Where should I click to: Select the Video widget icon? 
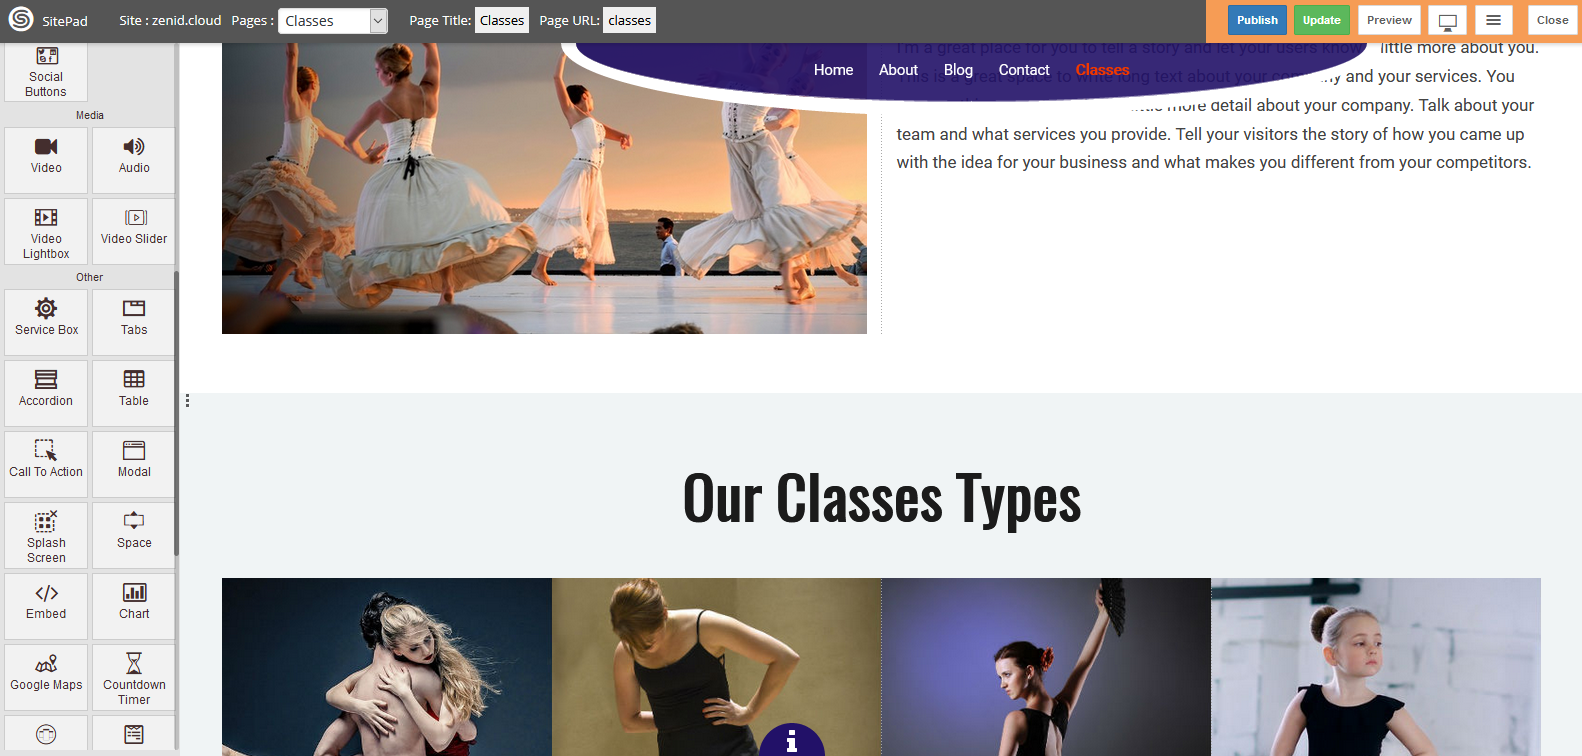[x=46, y=147]
